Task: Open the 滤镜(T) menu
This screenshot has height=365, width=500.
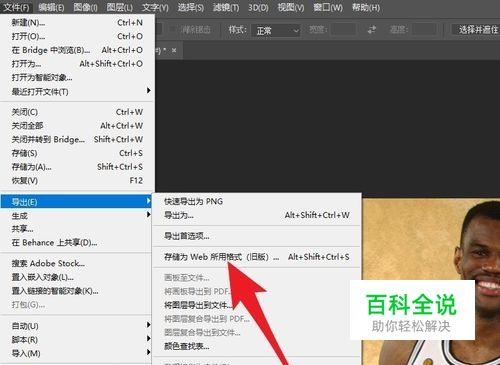Action: point(226,7)
